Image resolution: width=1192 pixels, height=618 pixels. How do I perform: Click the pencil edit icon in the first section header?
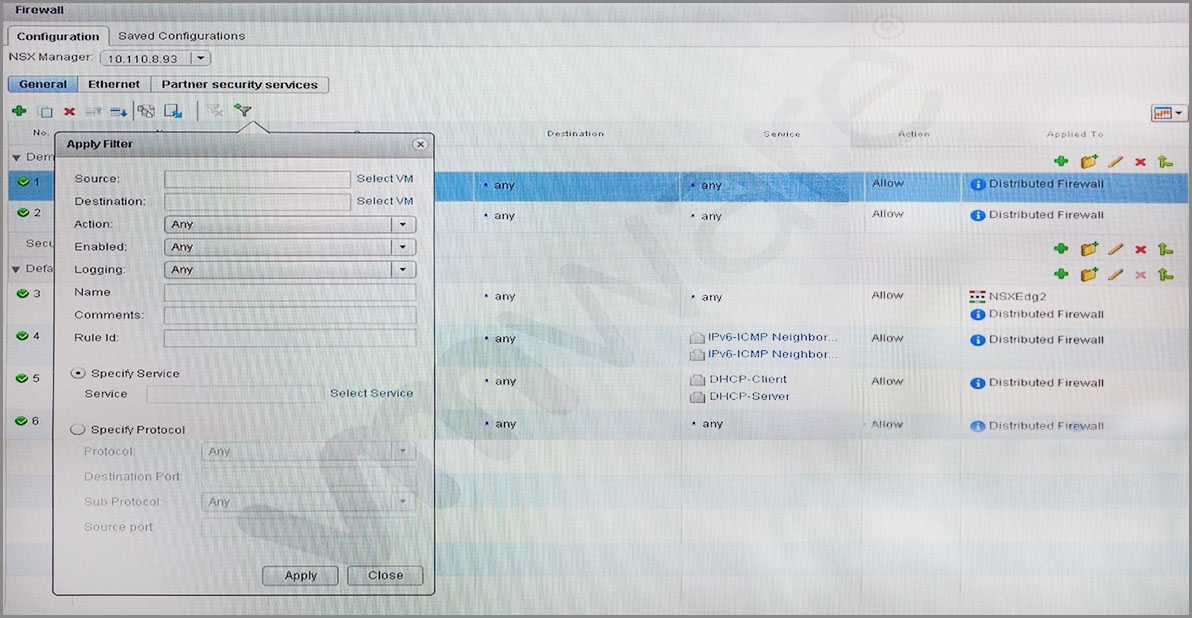[1116, 162]
